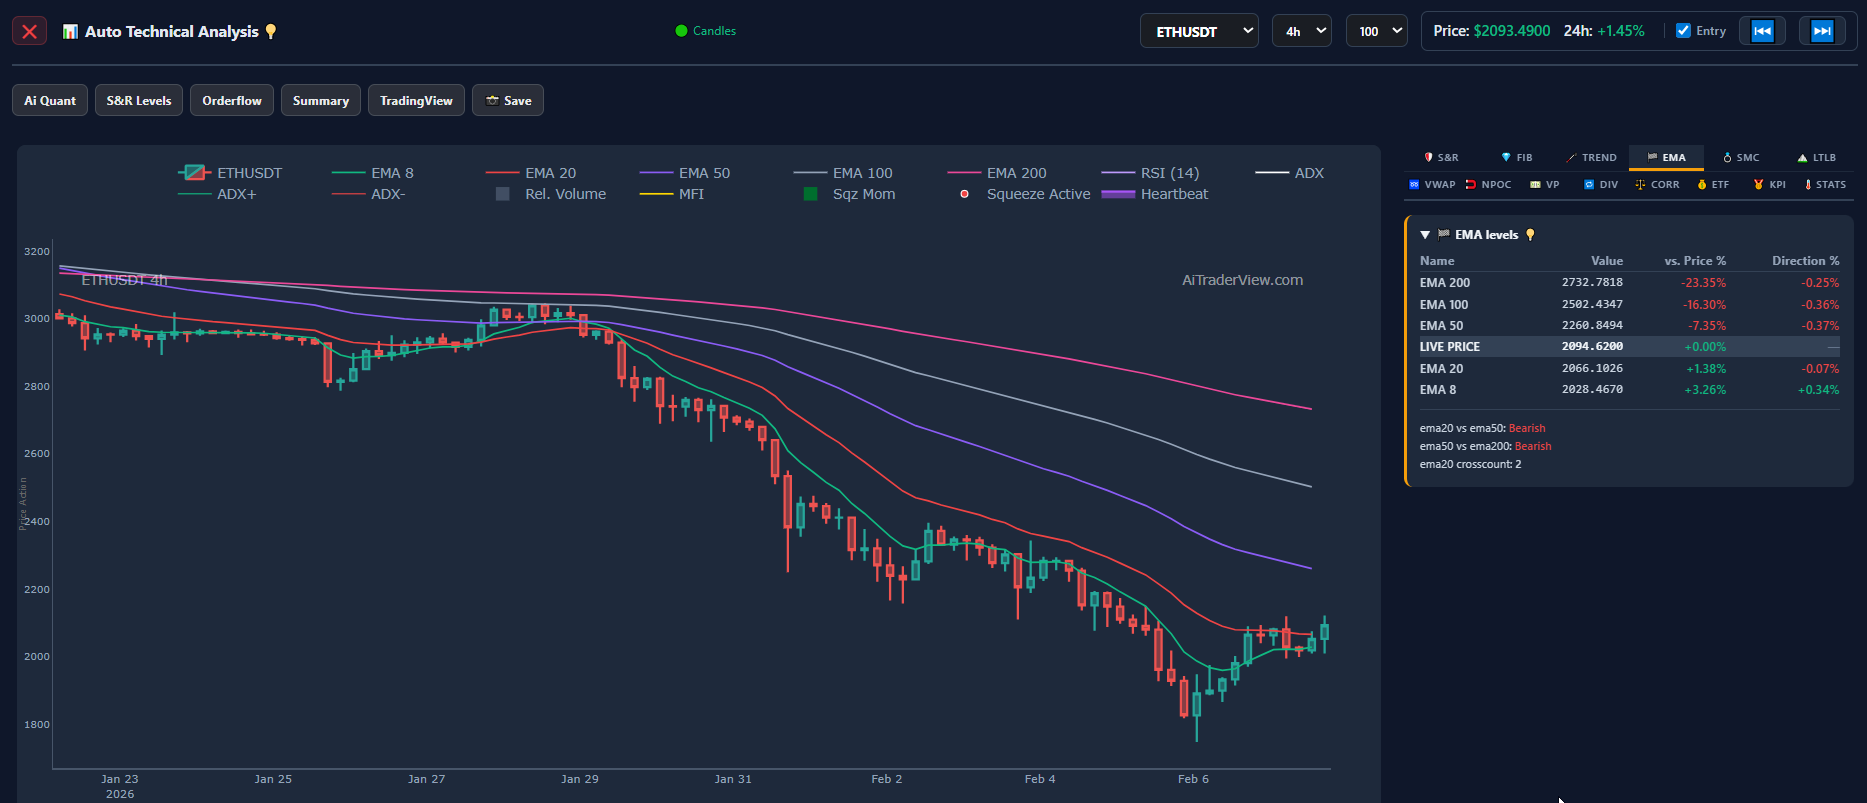Close the Auto Technical Analysis panel

pyautogui.click(x=29, y=31)
